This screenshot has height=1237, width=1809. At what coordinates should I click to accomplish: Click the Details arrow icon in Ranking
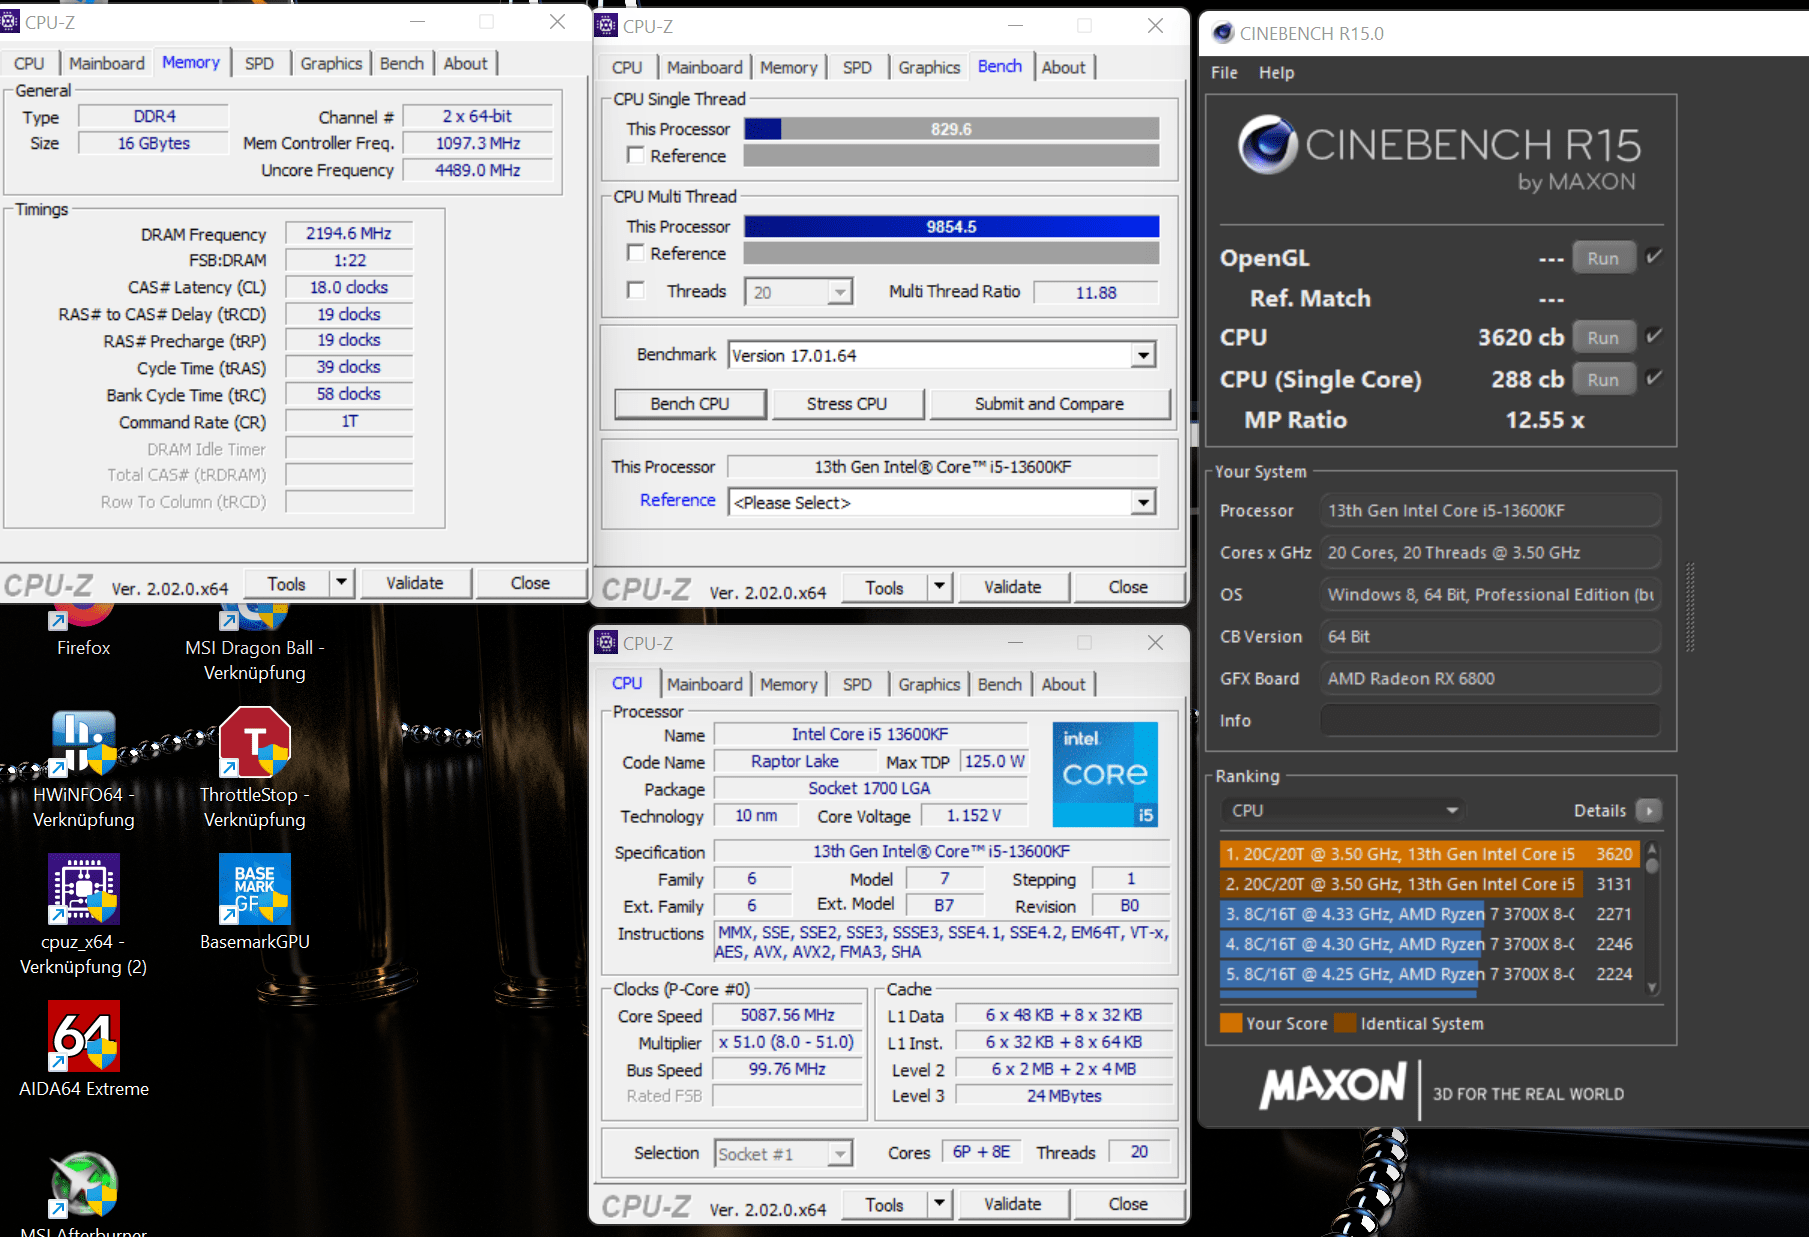(1649, 811)
